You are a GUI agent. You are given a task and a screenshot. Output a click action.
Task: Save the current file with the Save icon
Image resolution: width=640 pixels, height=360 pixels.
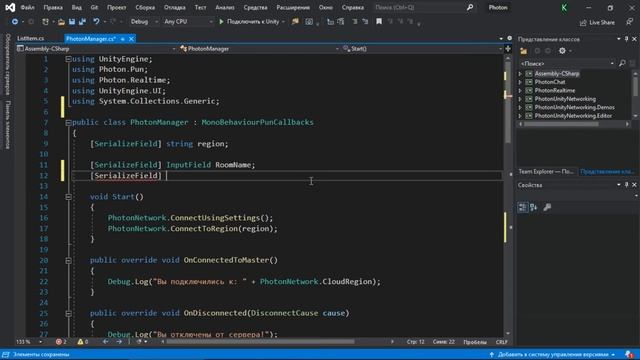pyautogui.click(x=72, y=22)
